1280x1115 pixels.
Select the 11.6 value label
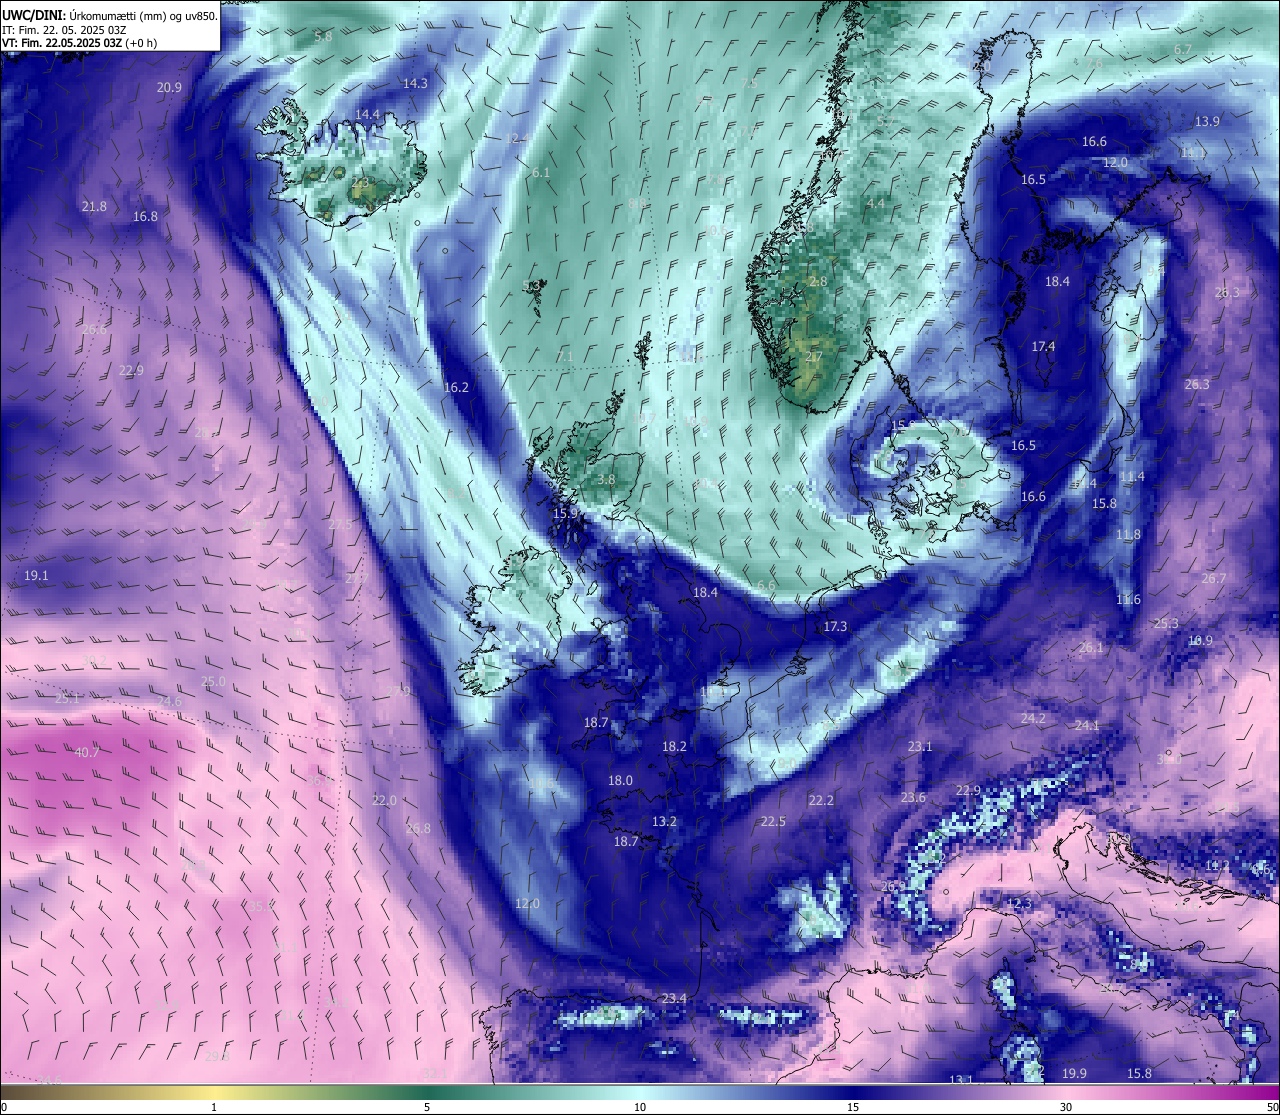click(x=1128, y=600)
